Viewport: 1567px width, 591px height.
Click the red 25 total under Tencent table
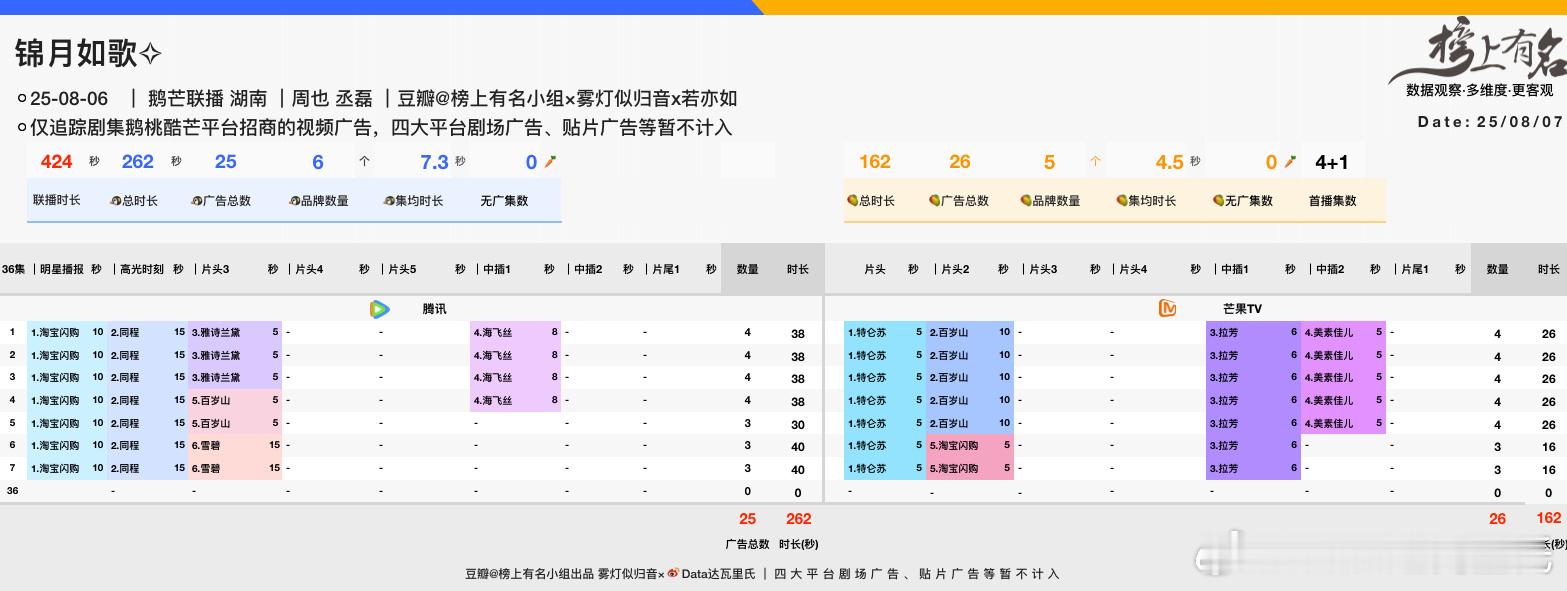pyautogui.click(x=747, y=519)
